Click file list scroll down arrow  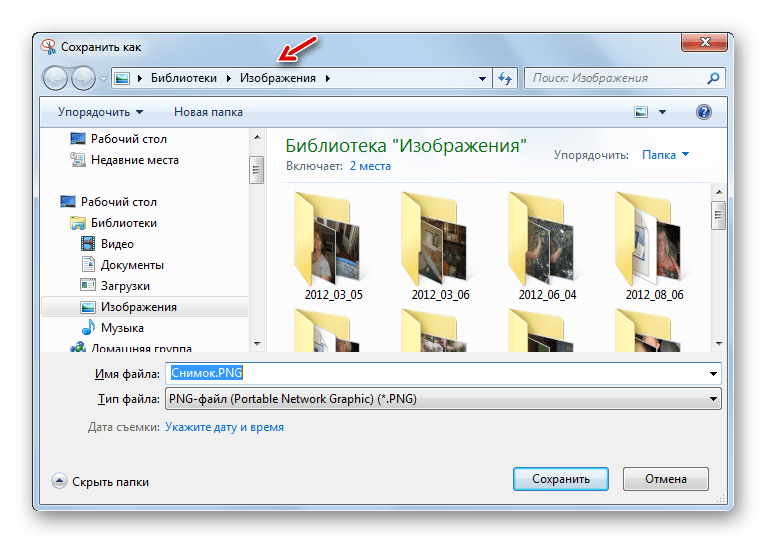pyautogui.click(x=719, y=344)
